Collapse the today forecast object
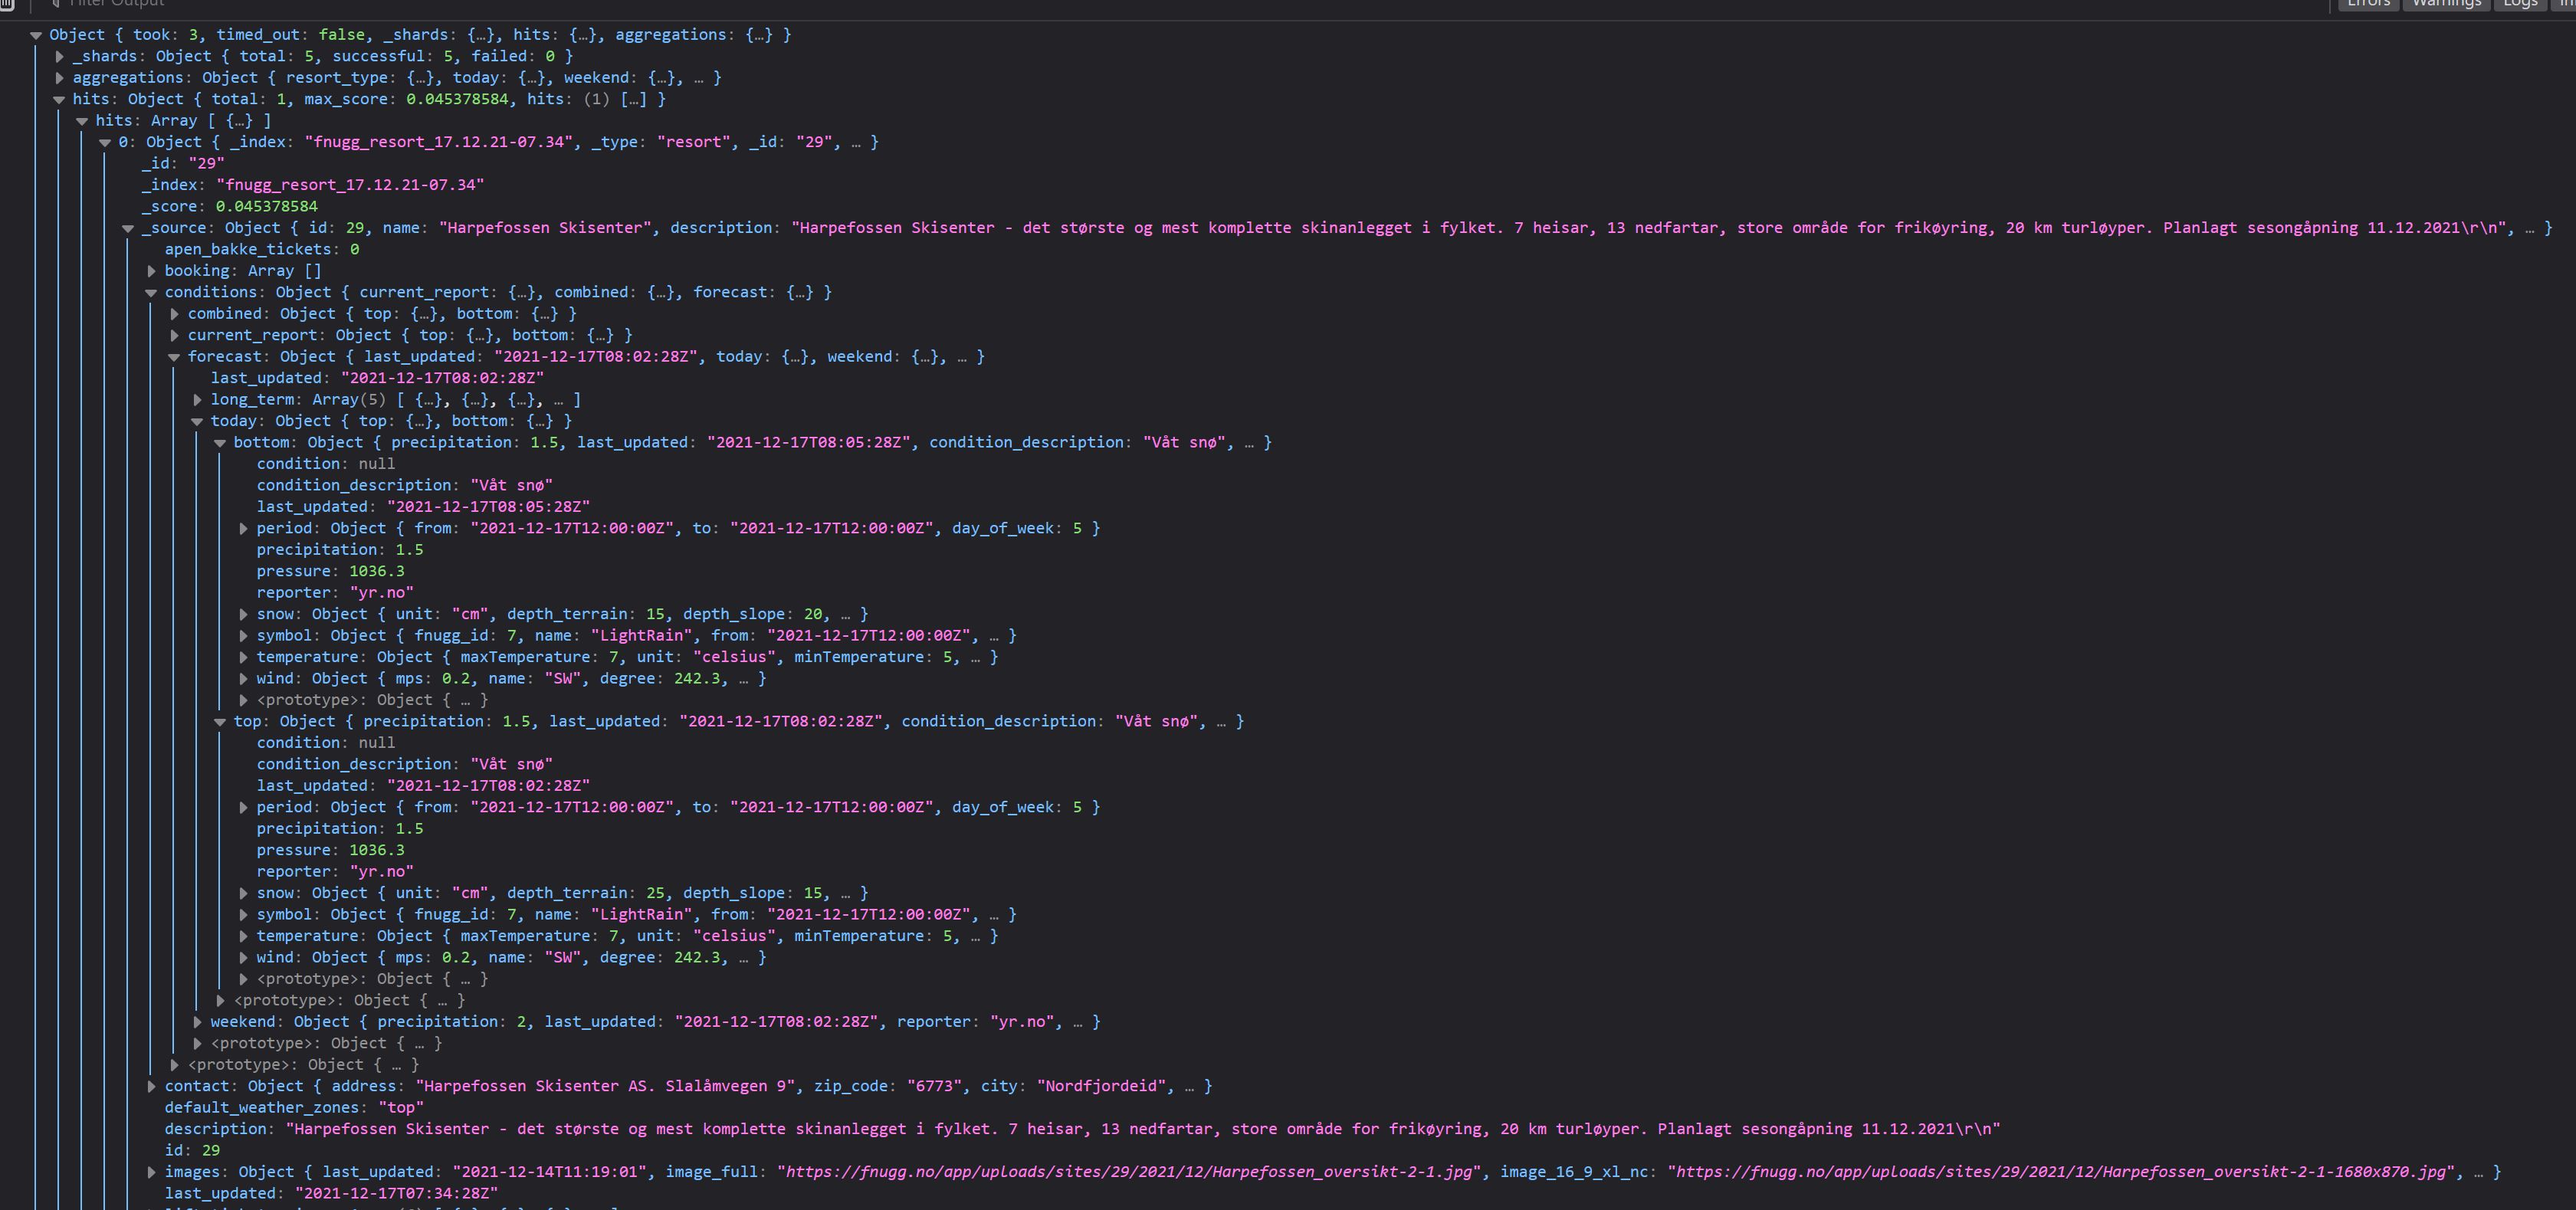 pyautogui.click(x=197, y=421)
